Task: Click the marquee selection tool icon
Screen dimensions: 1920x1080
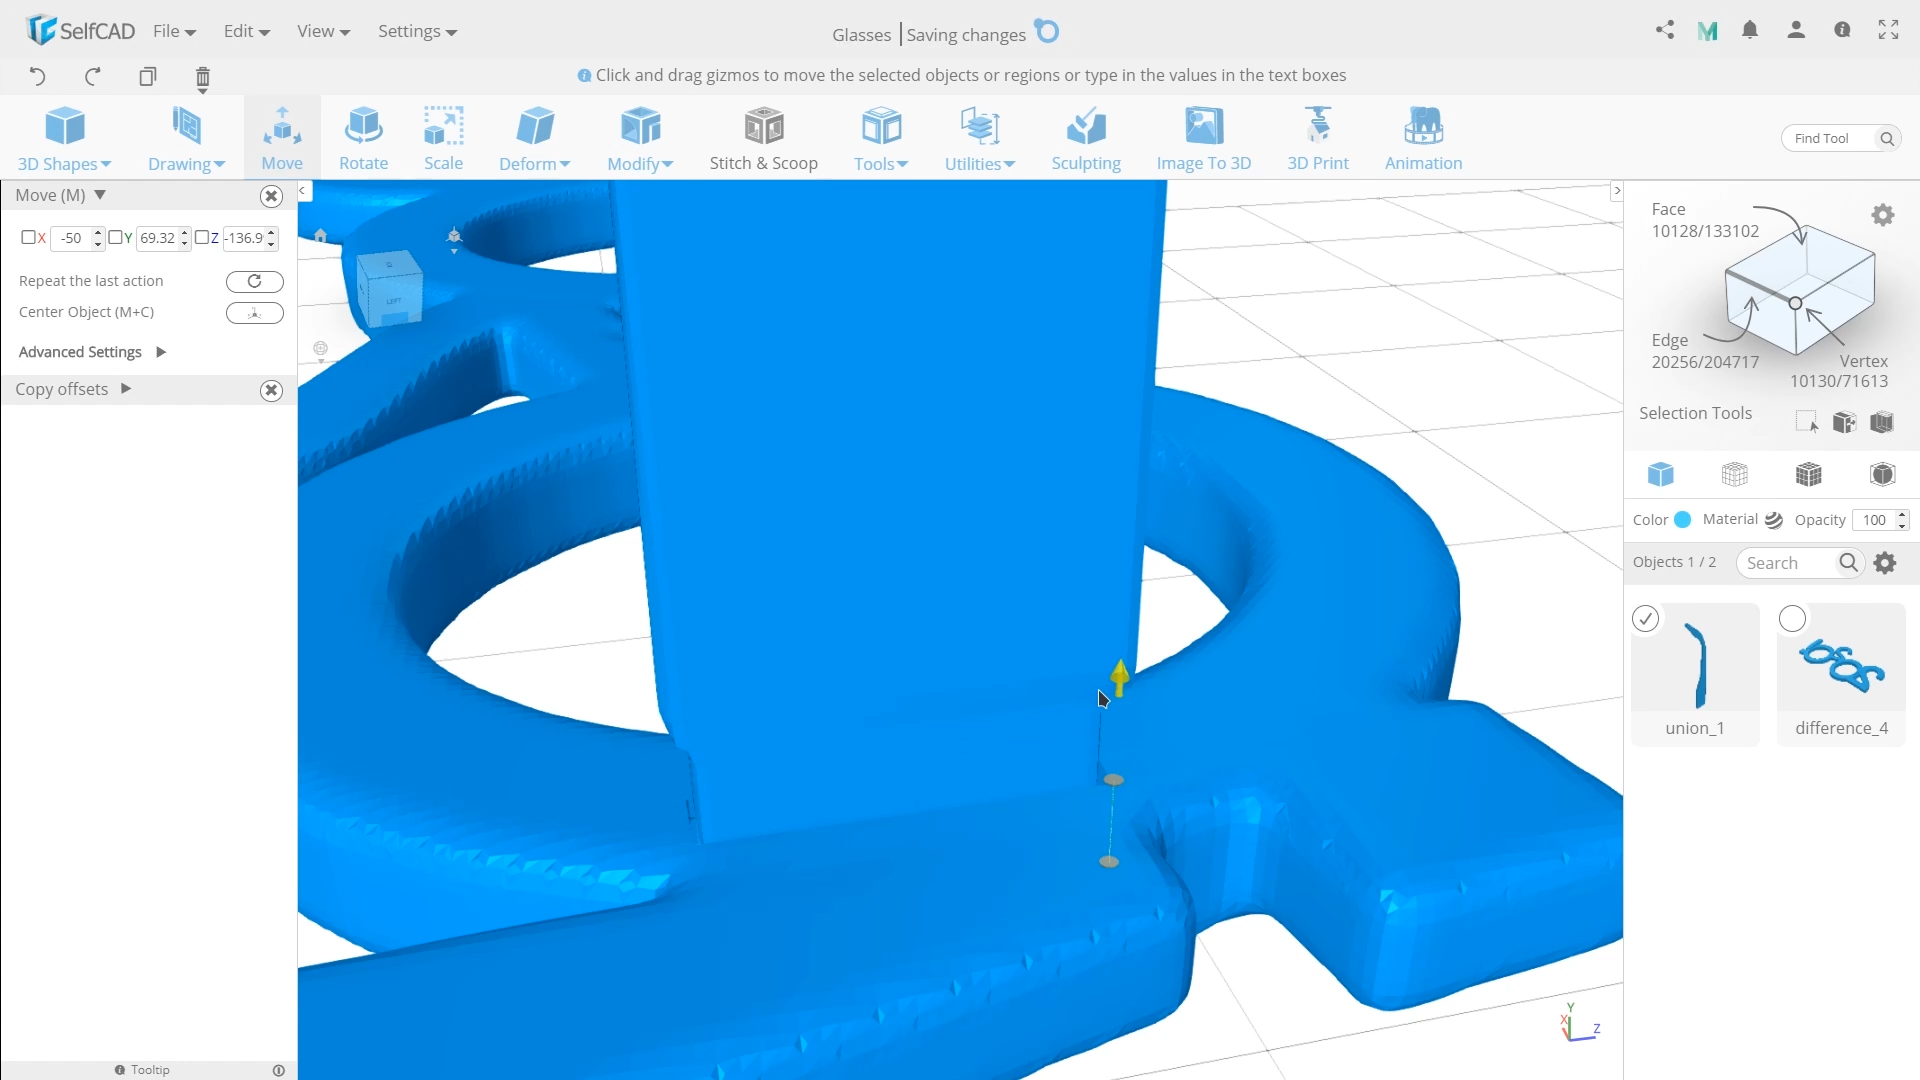Action: 1806,422
